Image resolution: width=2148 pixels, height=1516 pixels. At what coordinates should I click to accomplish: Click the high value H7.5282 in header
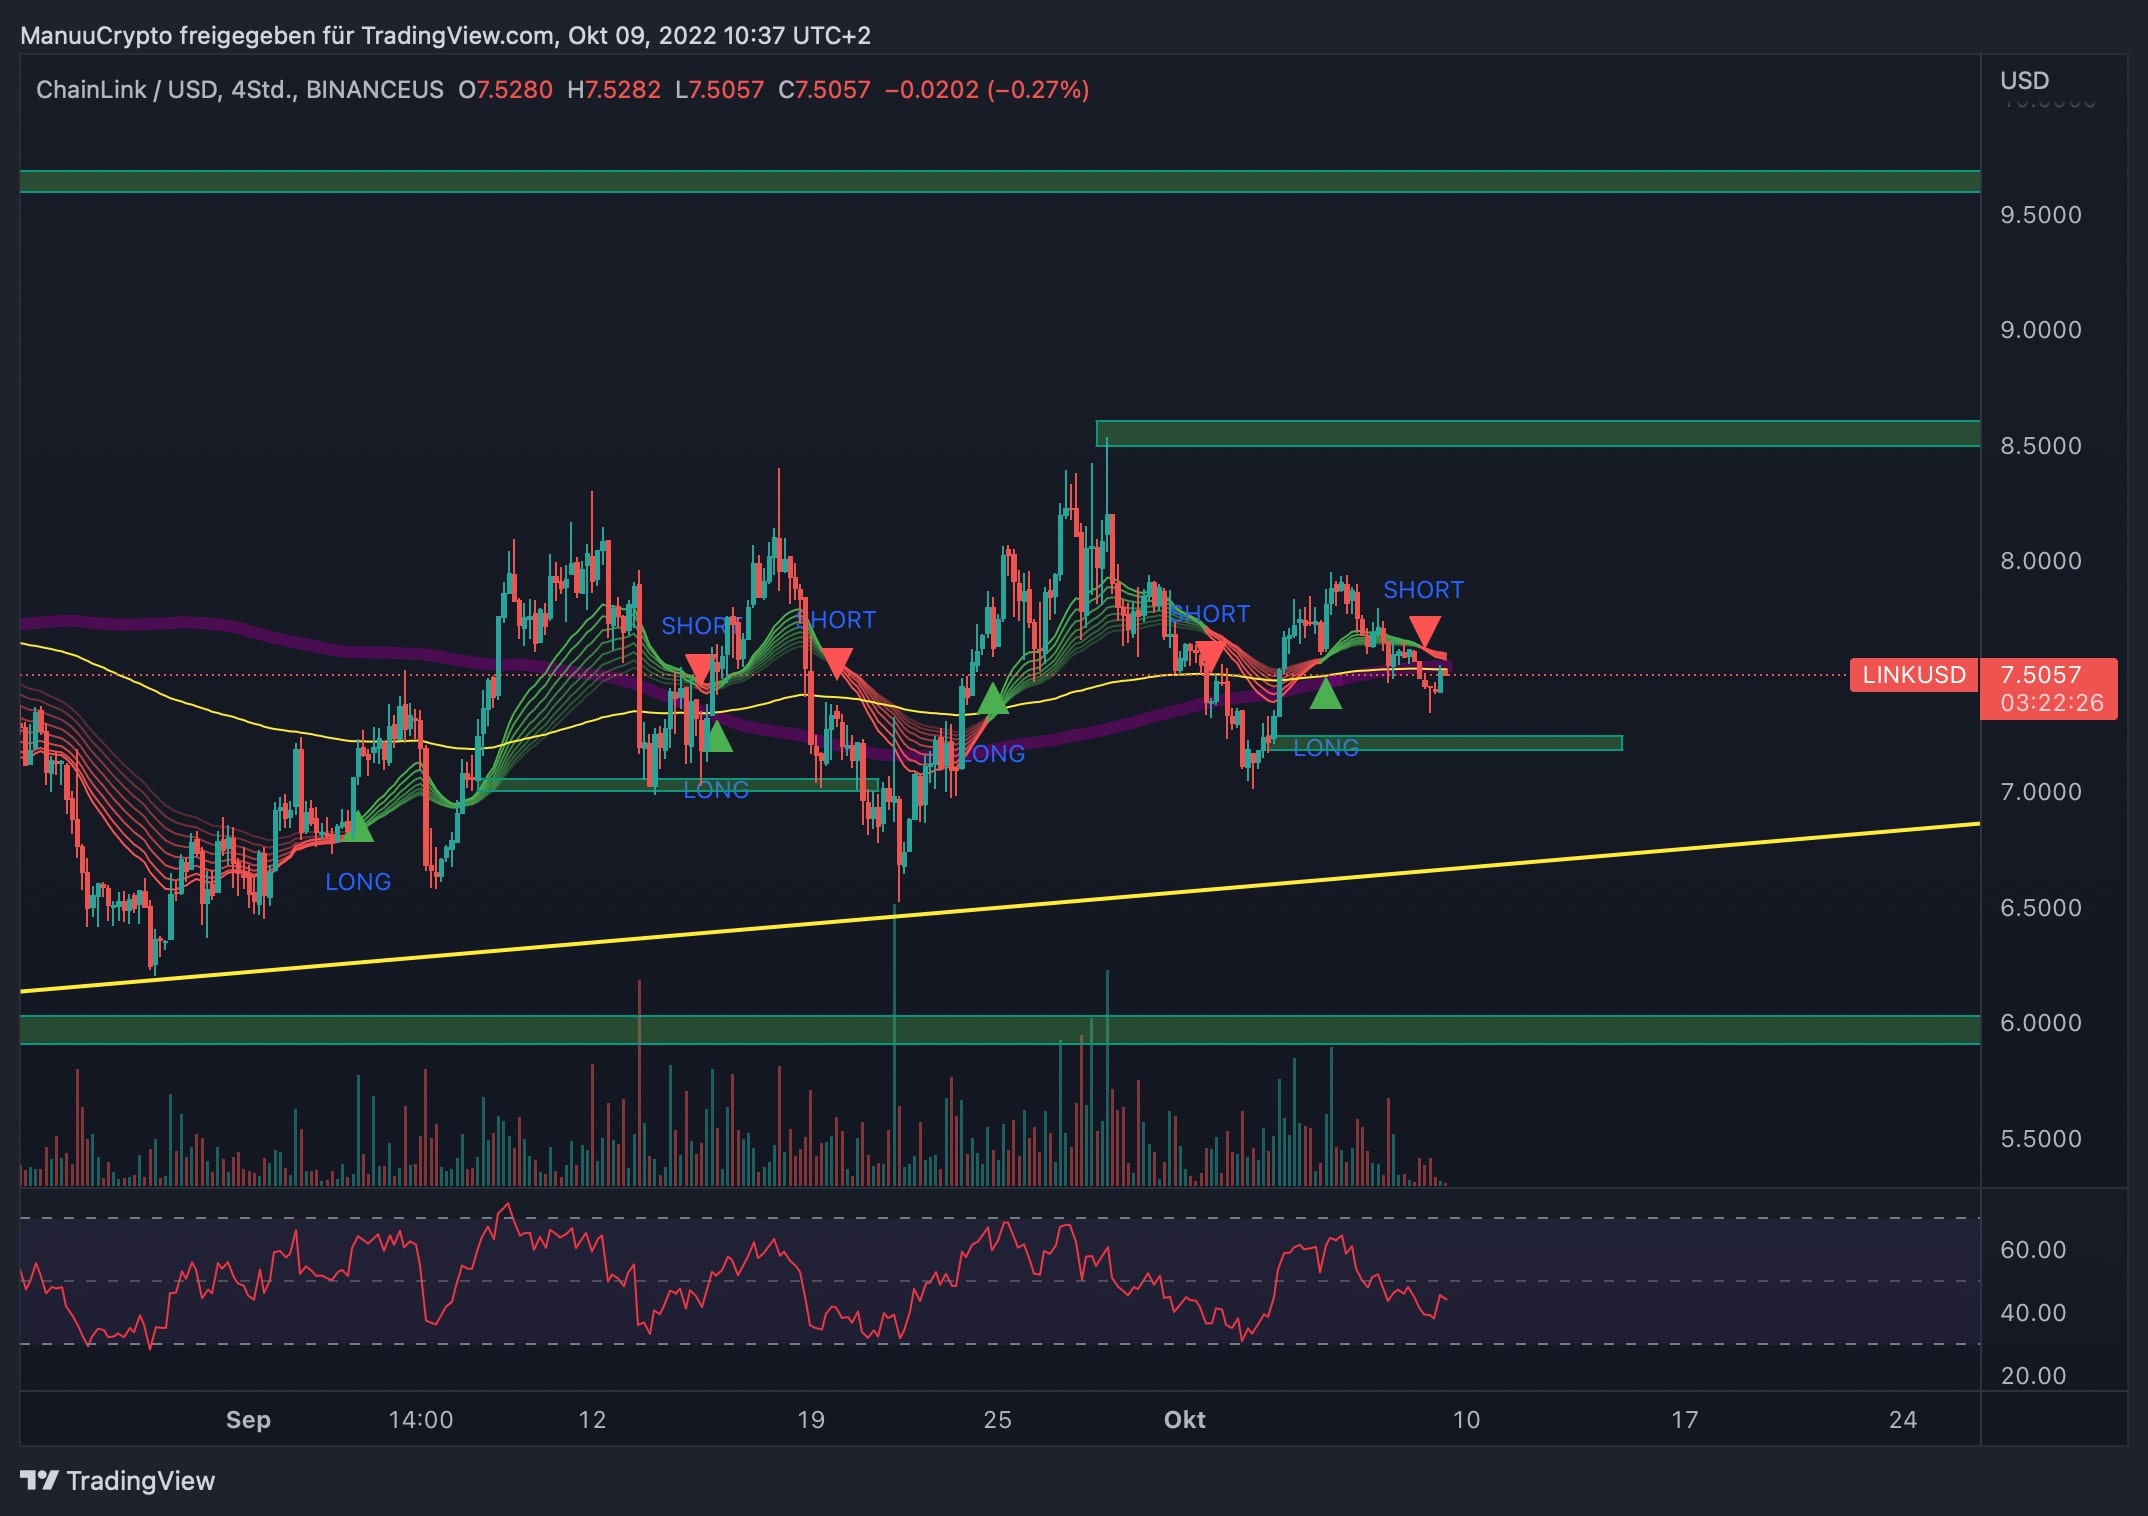click(614, 90)
